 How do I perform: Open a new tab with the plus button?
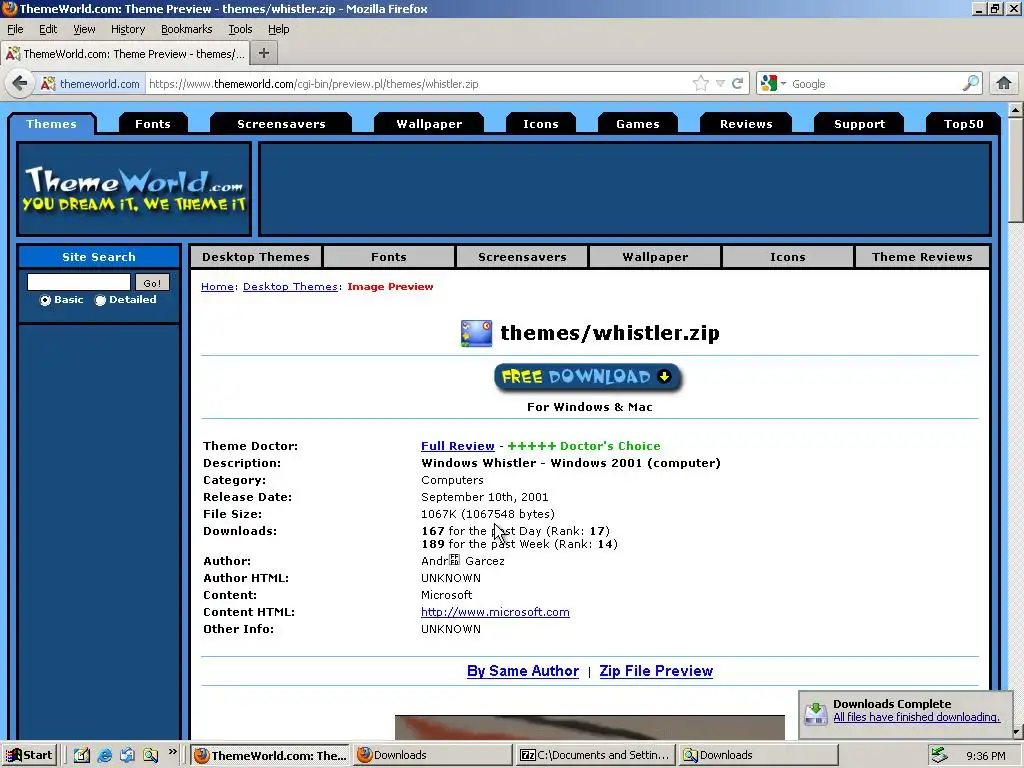point(264,54)
